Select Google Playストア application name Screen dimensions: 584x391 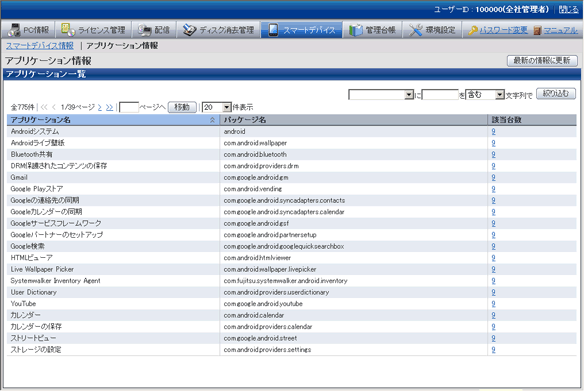pyautogui.click(x=37, y=189)
